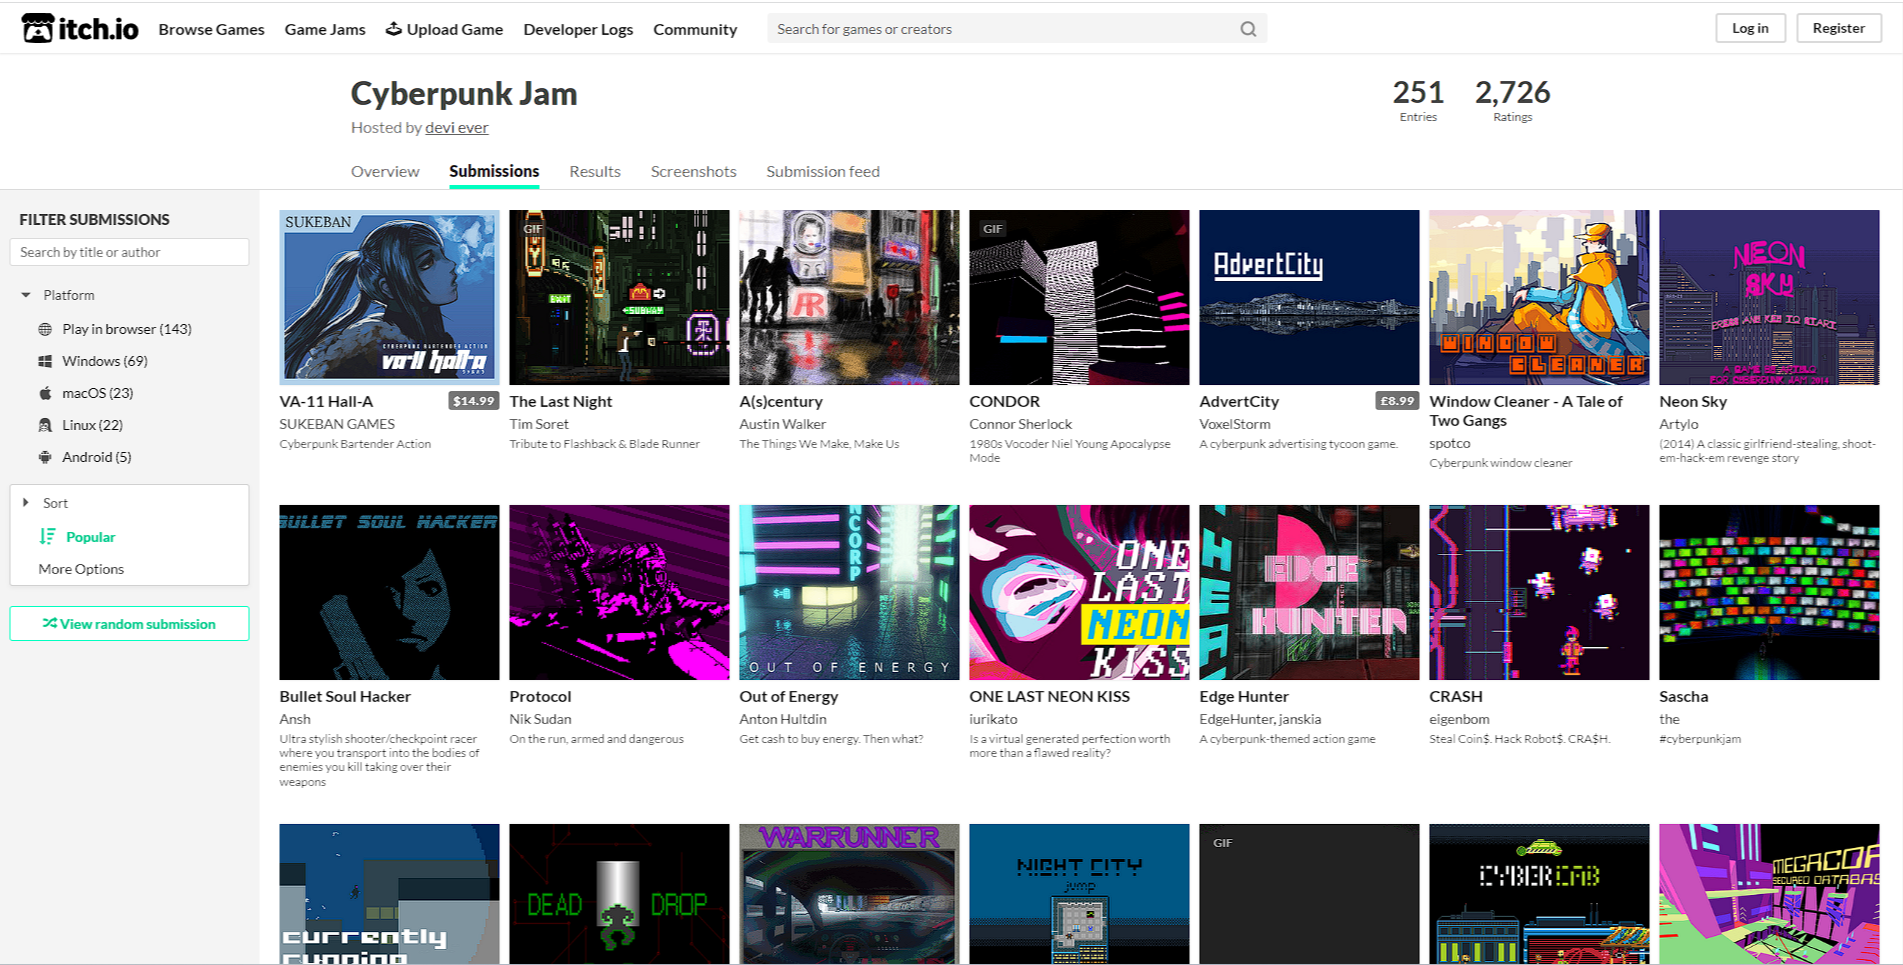Switch to the Overview tab
Viewport: 1903px width, 965px height.
pyautogui.click(x=385, y=171)
